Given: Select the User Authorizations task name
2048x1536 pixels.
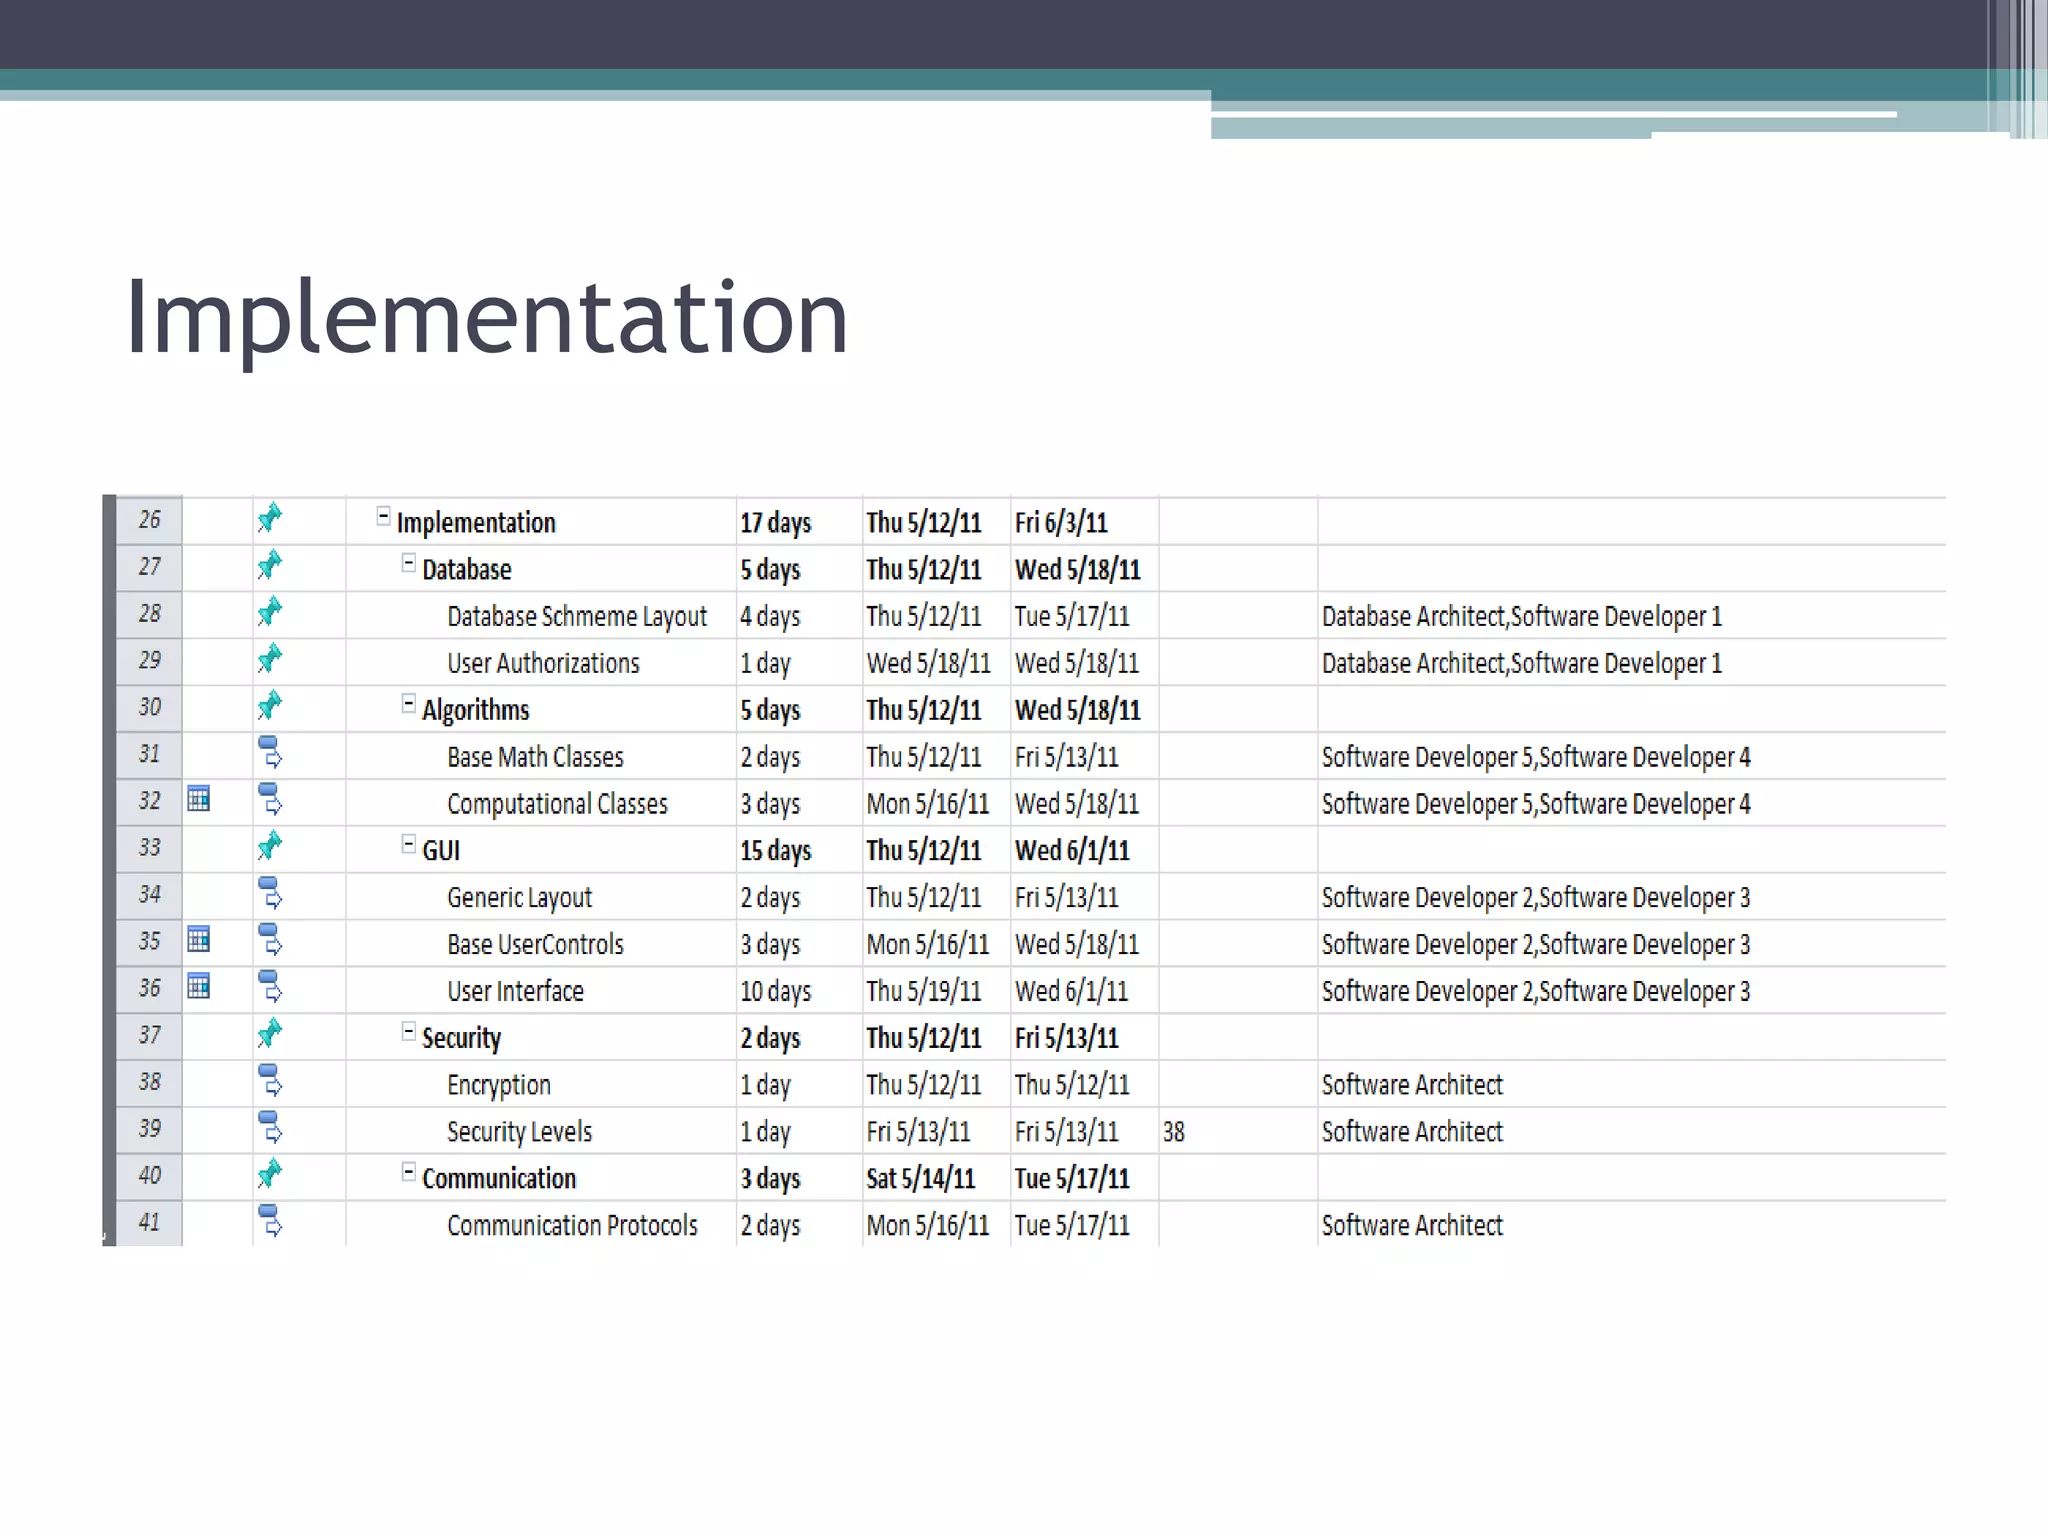Looking at the screenshot, I should coord(543,663).
